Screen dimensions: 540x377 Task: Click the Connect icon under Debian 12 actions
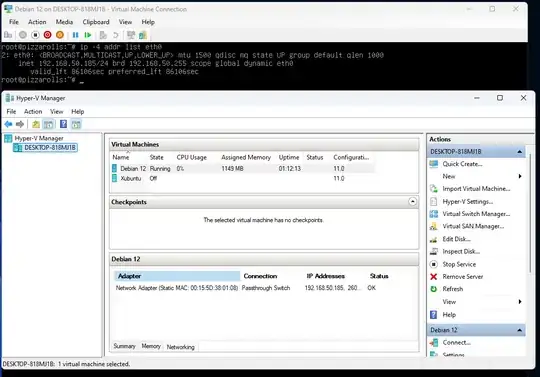(x=434, y=343)
